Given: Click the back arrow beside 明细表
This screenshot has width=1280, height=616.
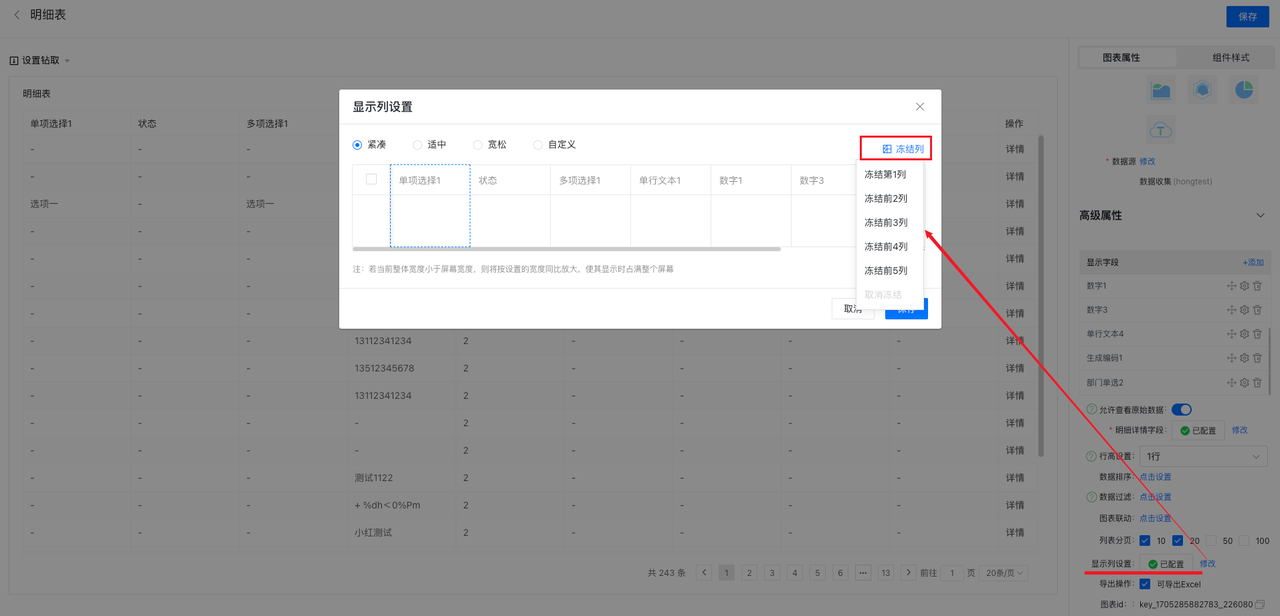Looking at the screenshot, I should point(16,15).
